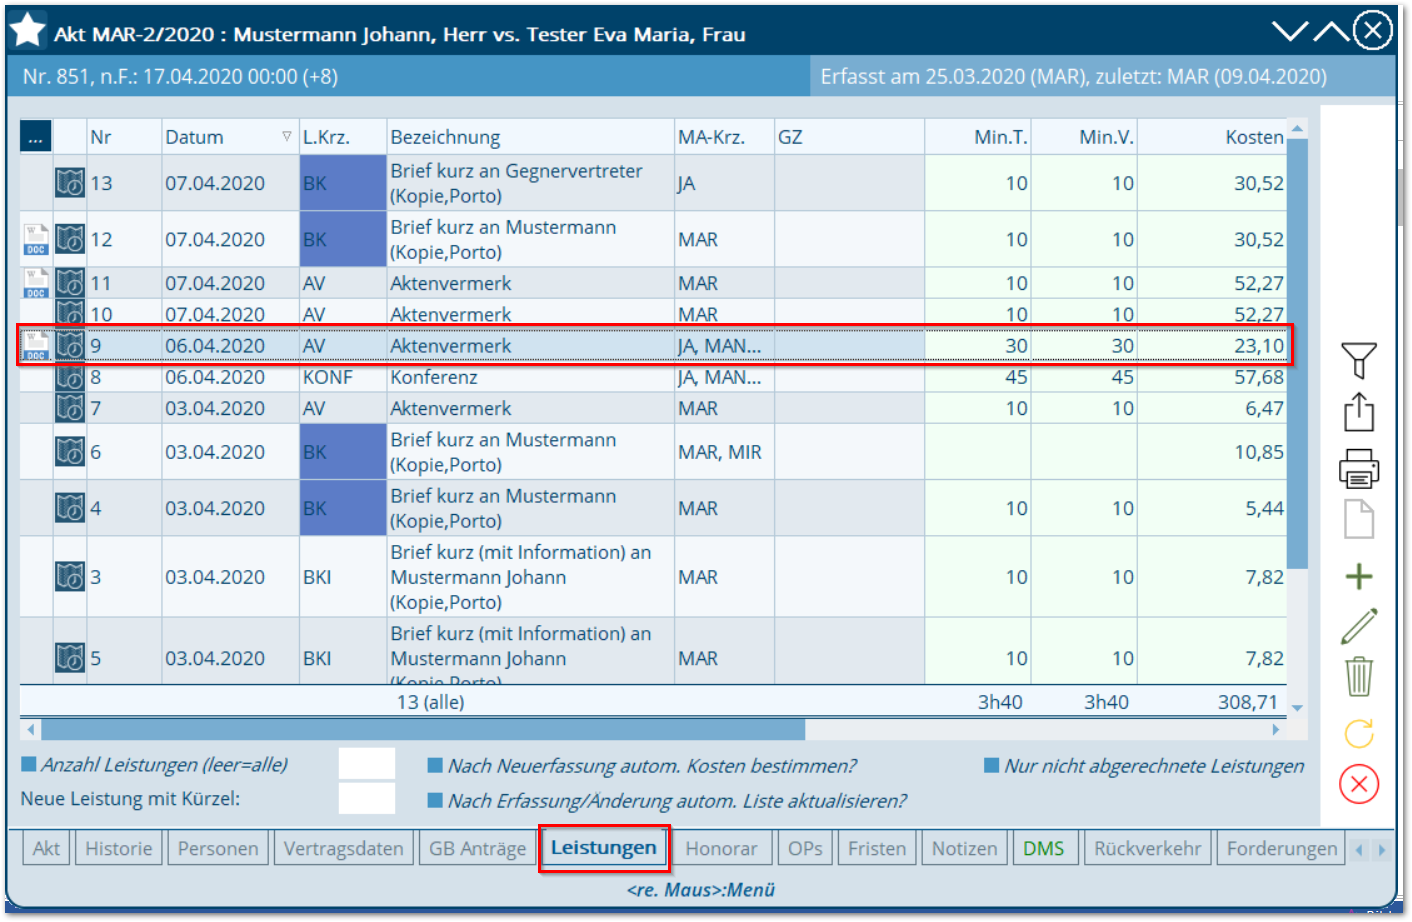Click the Nr column header

tap(124, 137)
